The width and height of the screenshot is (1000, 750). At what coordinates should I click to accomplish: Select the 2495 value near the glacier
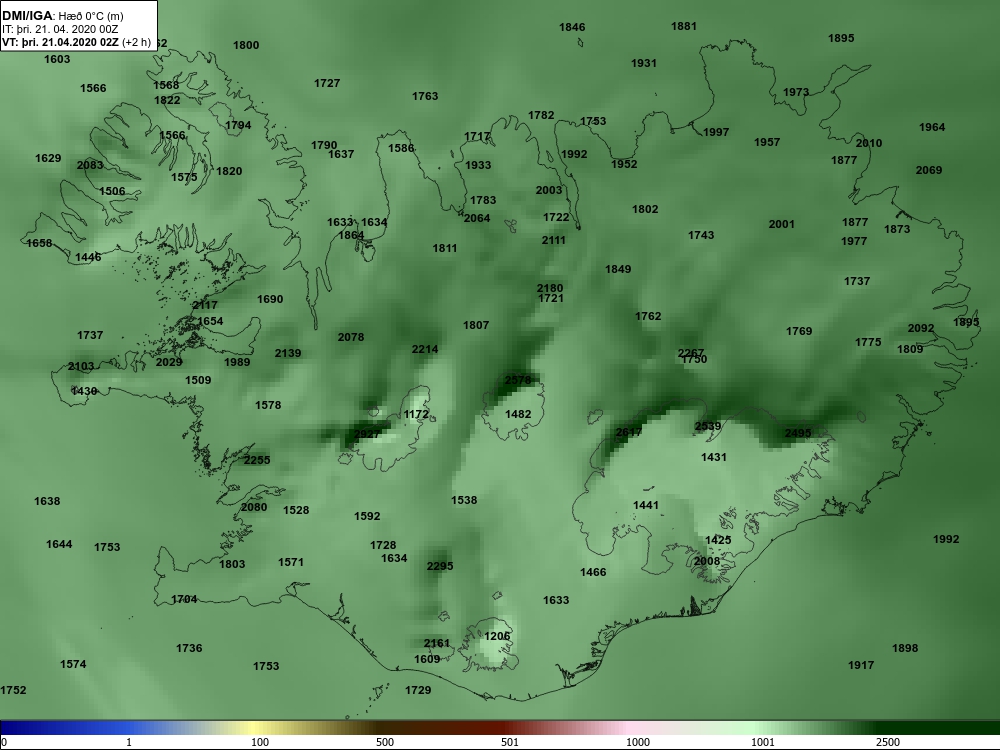798,433
